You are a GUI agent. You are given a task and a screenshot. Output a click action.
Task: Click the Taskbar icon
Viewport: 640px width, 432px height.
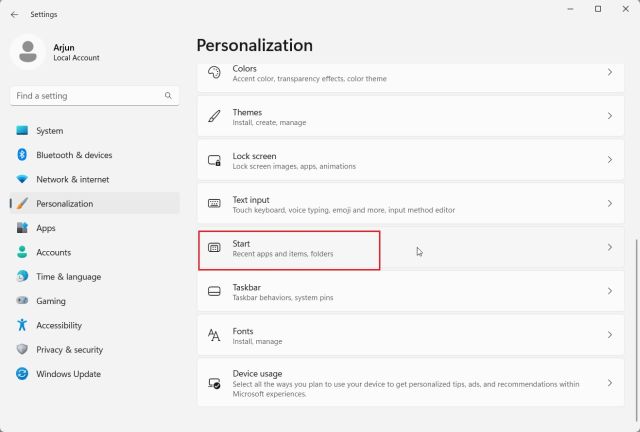214,291
